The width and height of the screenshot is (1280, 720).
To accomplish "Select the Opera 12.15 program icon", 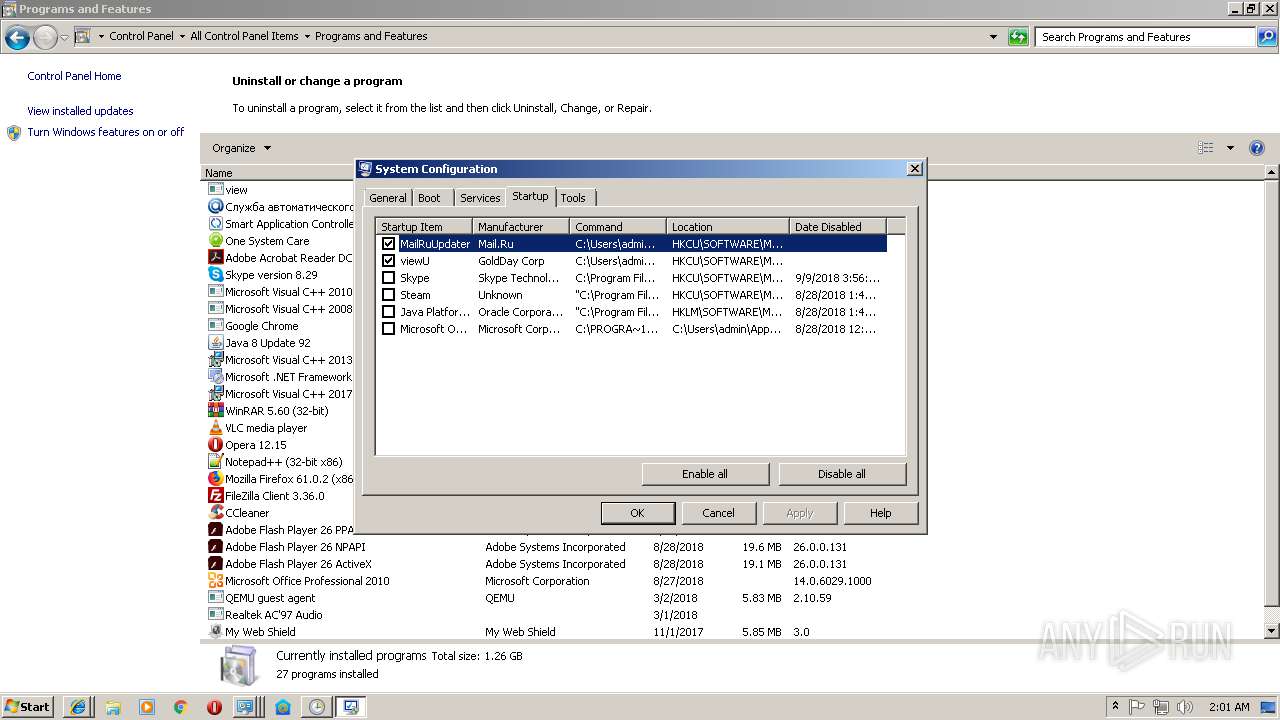I will click(x=216, y=445).
